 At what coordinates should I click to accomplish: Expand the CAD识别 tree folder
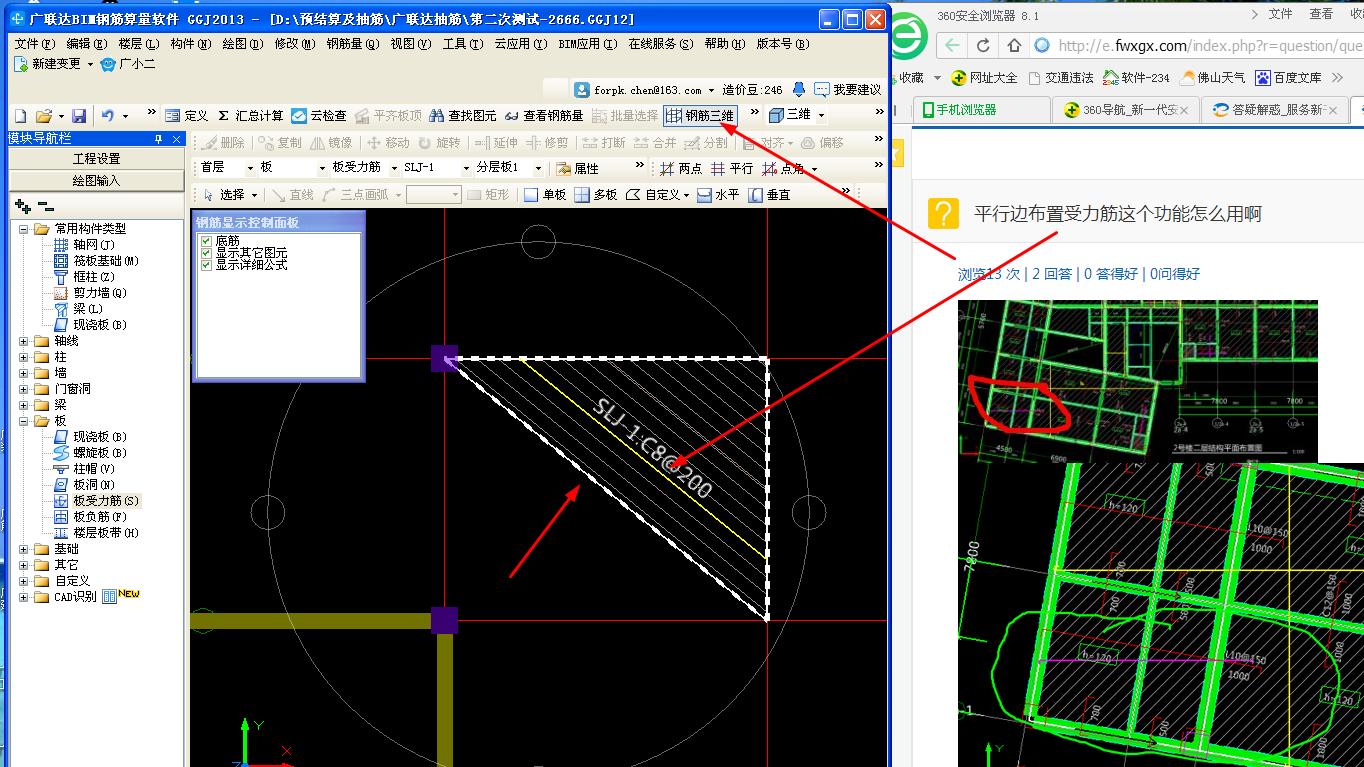pos(24,597)
